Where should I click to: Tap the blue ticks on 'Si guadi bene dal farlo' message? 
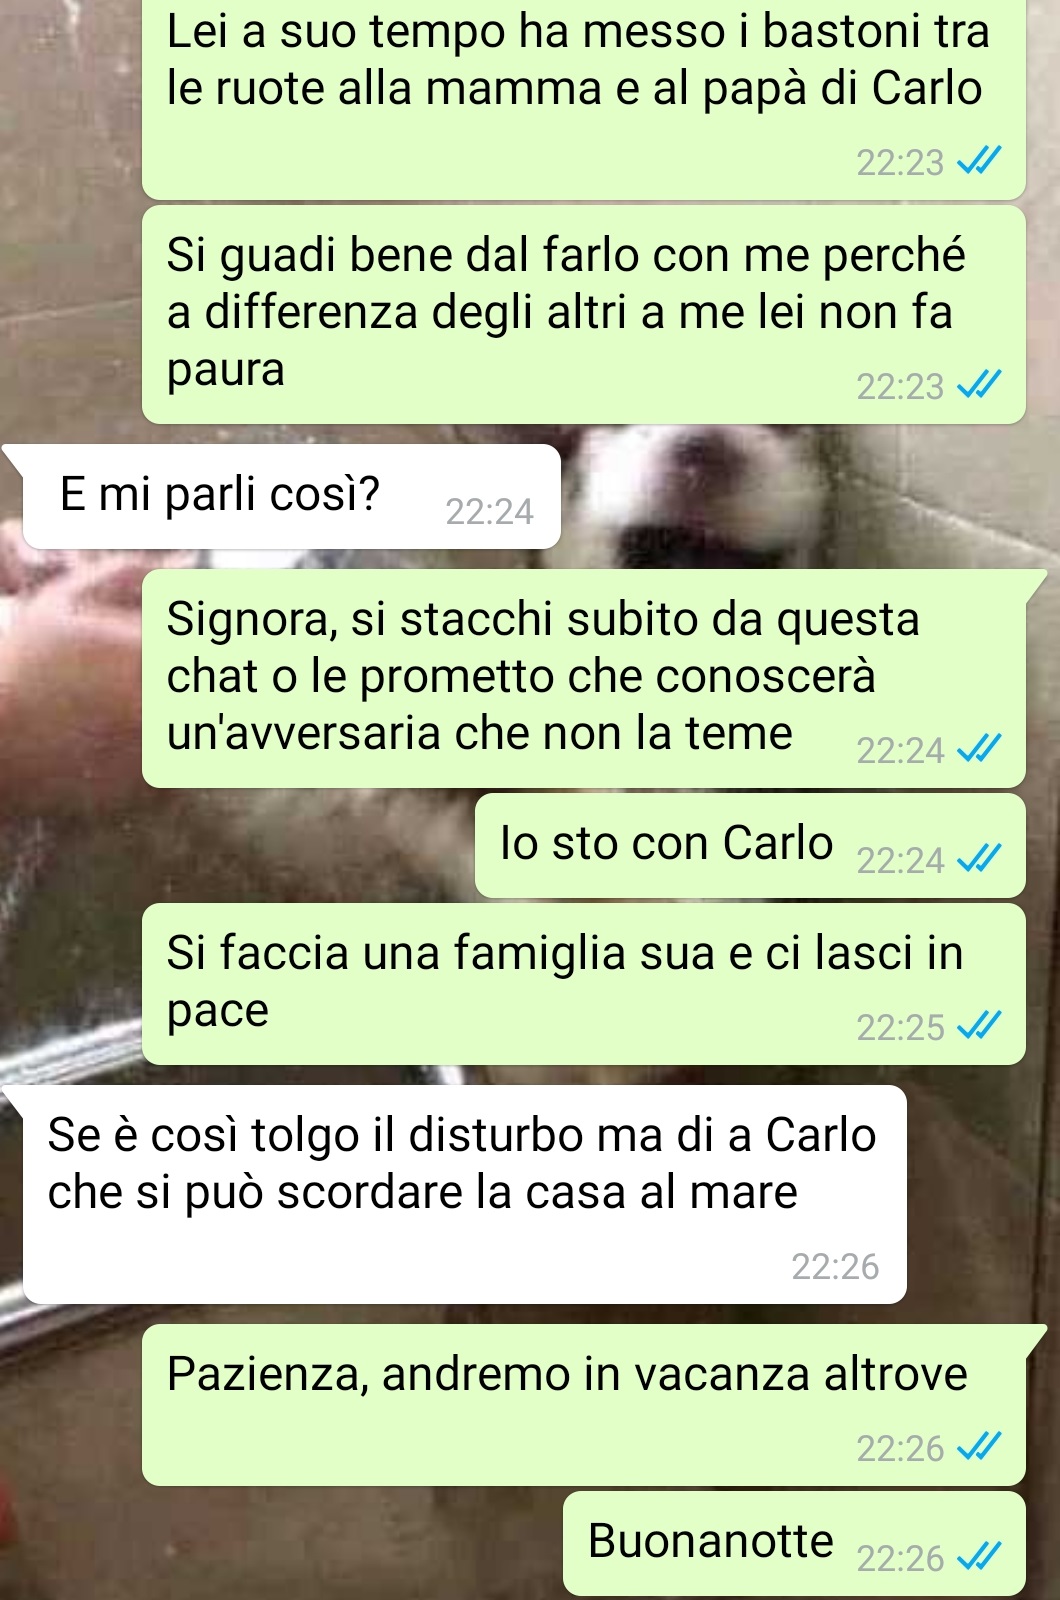pyautogui.click(x=979, y=386)
